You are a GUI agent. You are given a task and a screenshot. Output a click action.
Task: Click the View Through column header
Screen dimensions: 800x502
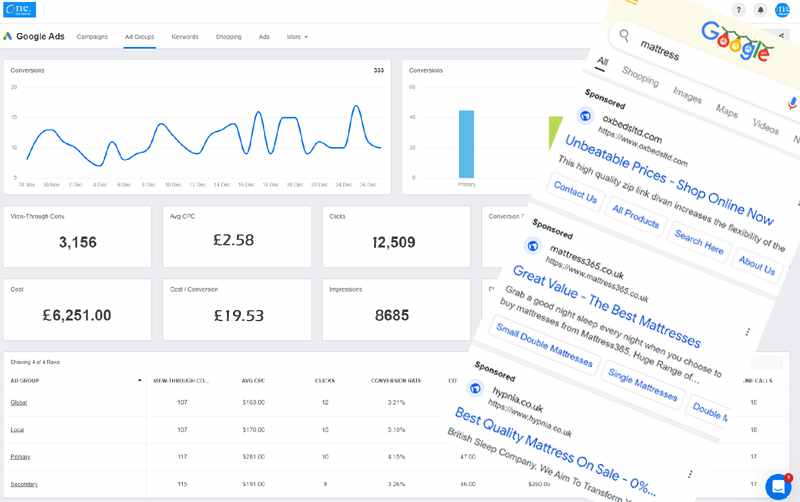[x=181, y=381]
